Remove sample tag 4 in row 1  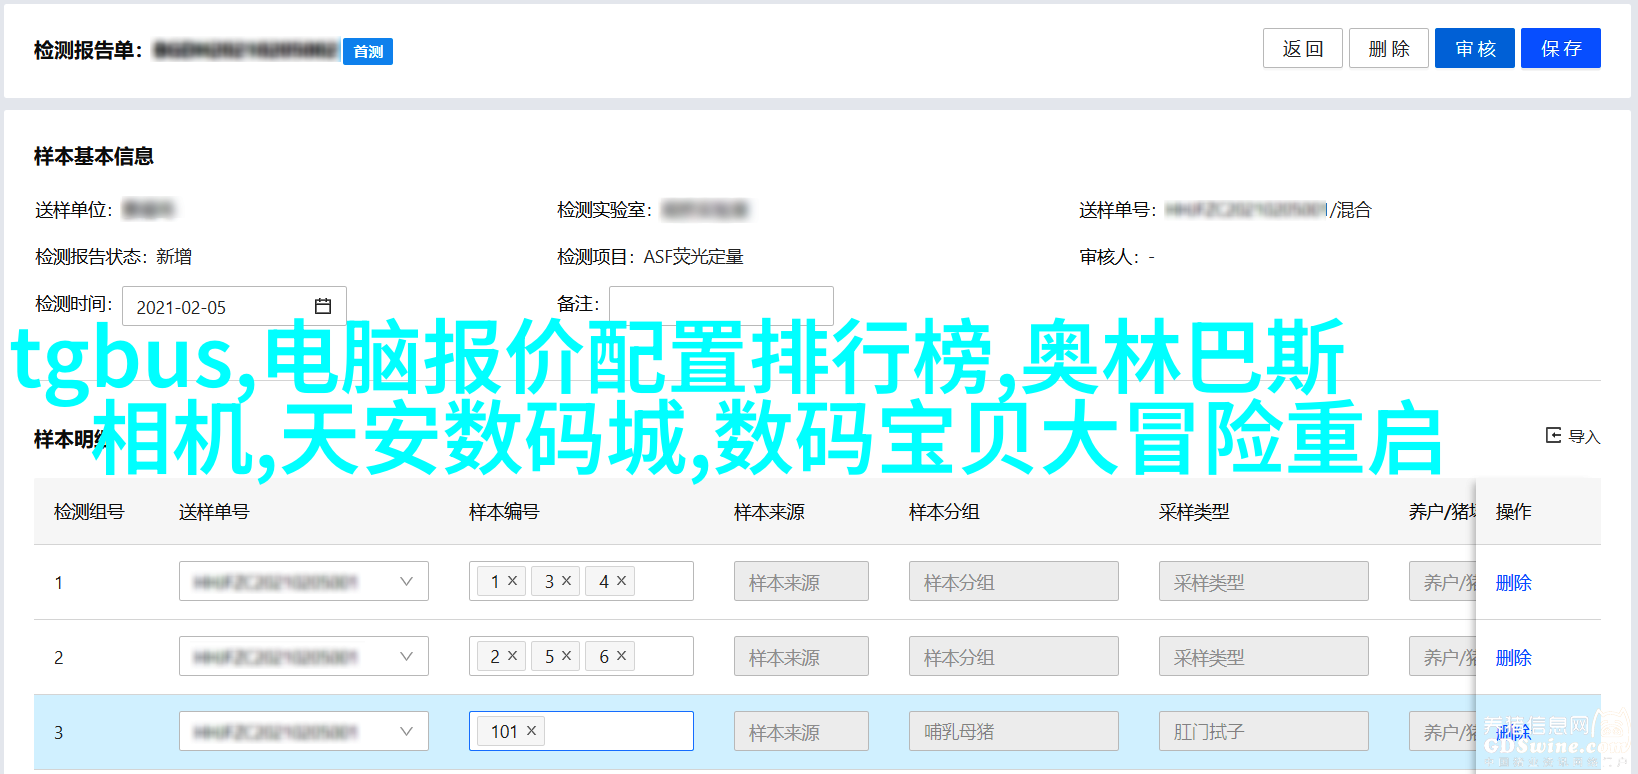(622, 580)
